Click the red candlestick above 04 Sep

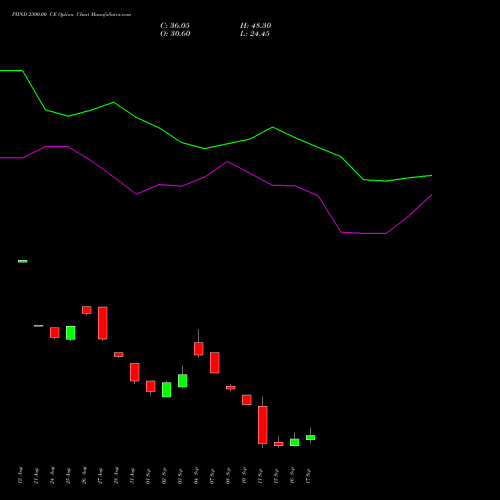pos(199,348)
